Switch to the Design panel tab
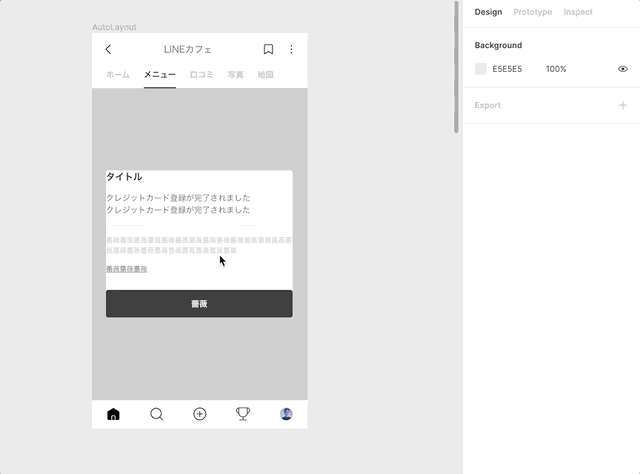The height and width of the screenshot is (474, 640). pyautogui.click(x=488, y=12)
